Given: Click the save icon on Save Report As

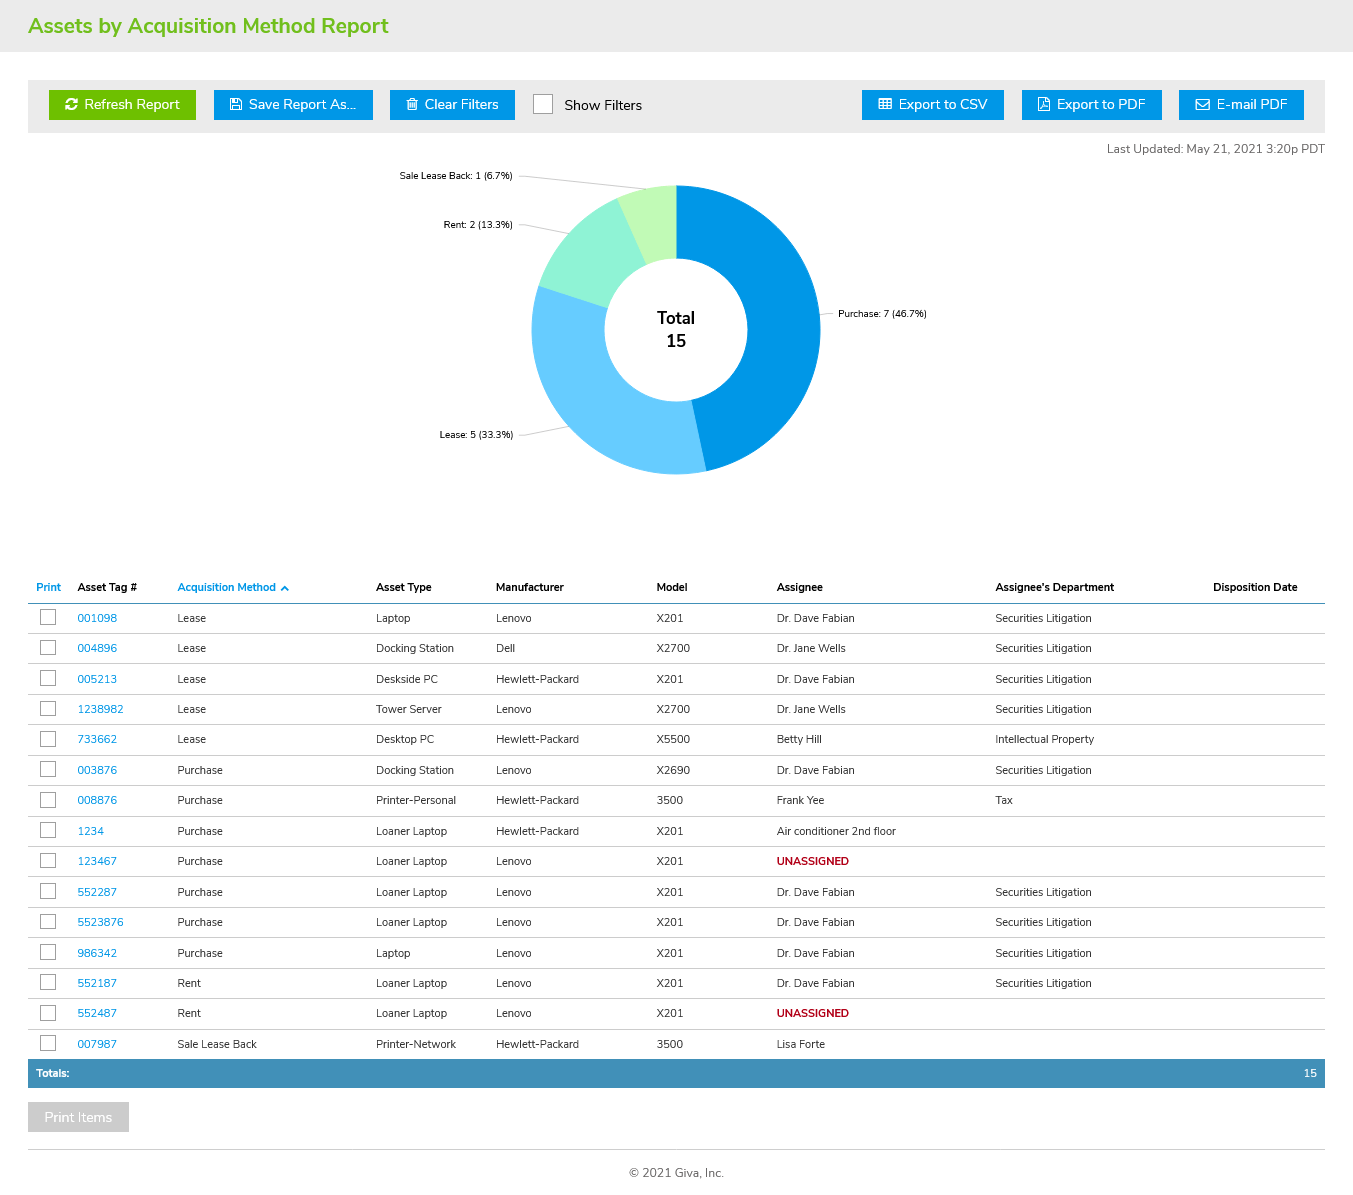Looking at the screenshot, I should click(236, 104).
